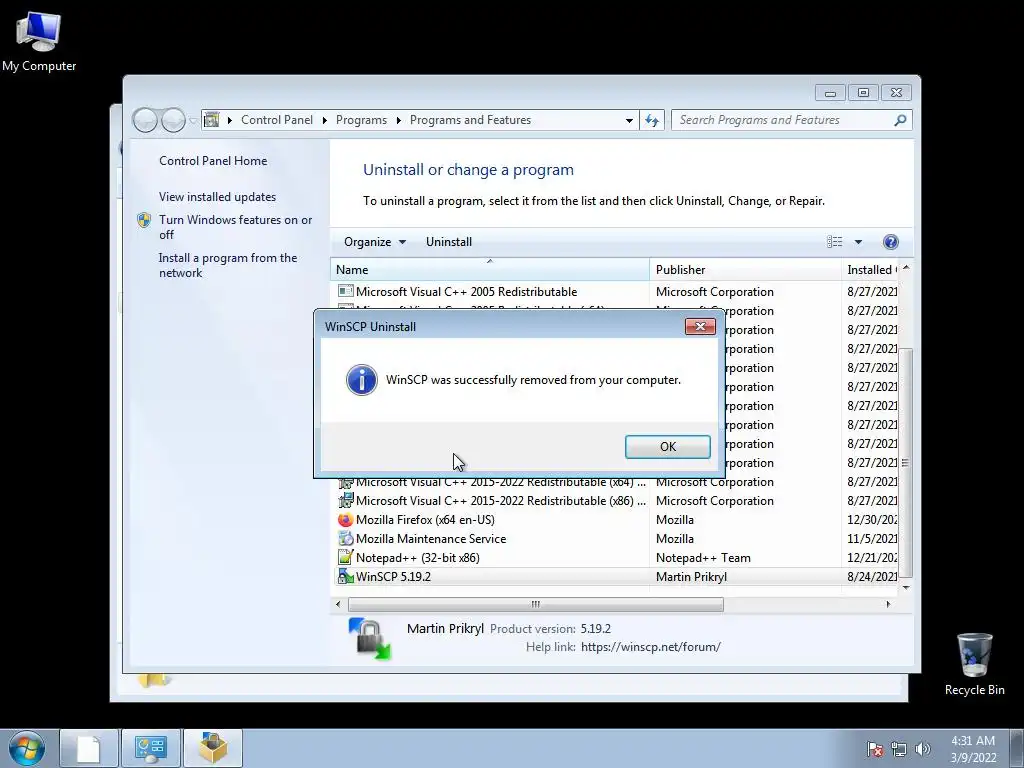This screenshot has width=1024, height=768.
Task: Close the WinSCP Uninstall dialog with X
Action: (x=700, y=327)
